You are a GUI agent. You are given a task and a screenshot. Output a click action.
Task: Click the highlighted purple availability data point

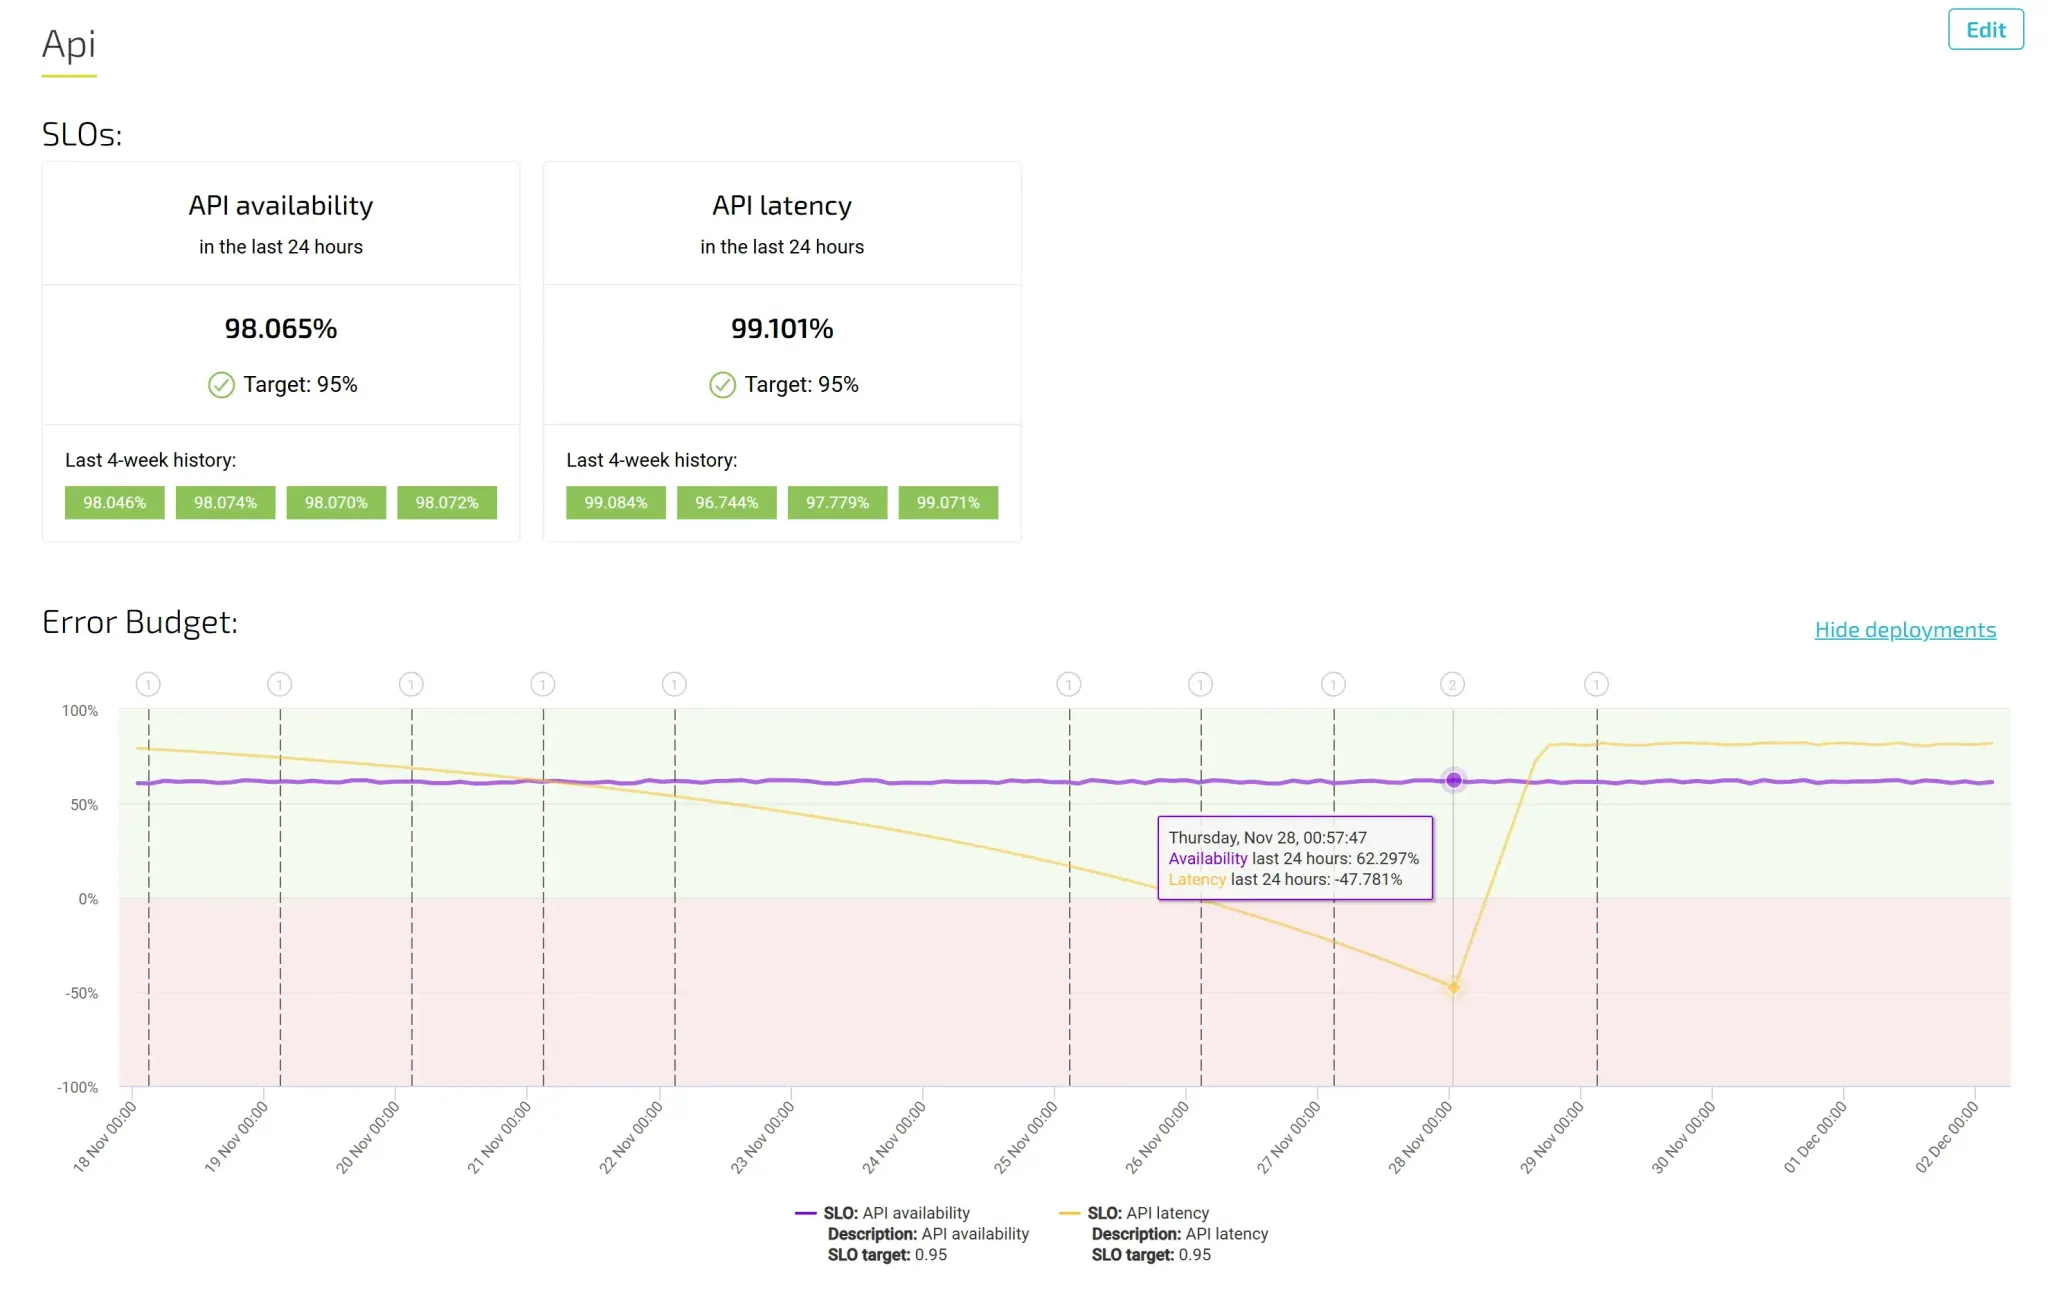[1452, 779]
